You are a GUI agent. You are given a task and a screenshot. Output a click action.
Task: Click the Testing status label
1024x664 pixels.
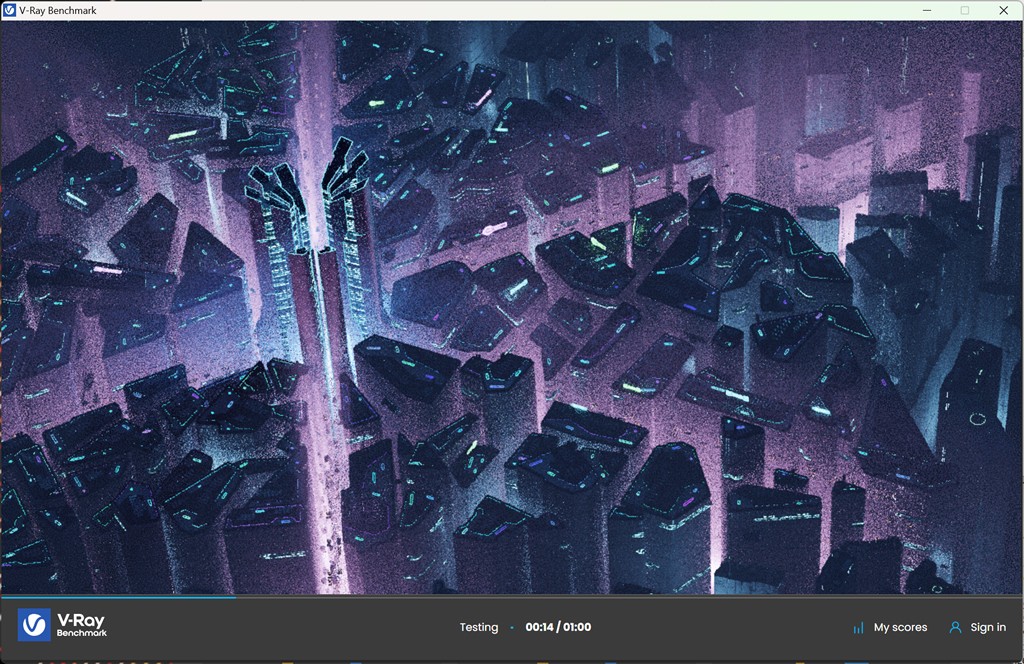[479, 627]
